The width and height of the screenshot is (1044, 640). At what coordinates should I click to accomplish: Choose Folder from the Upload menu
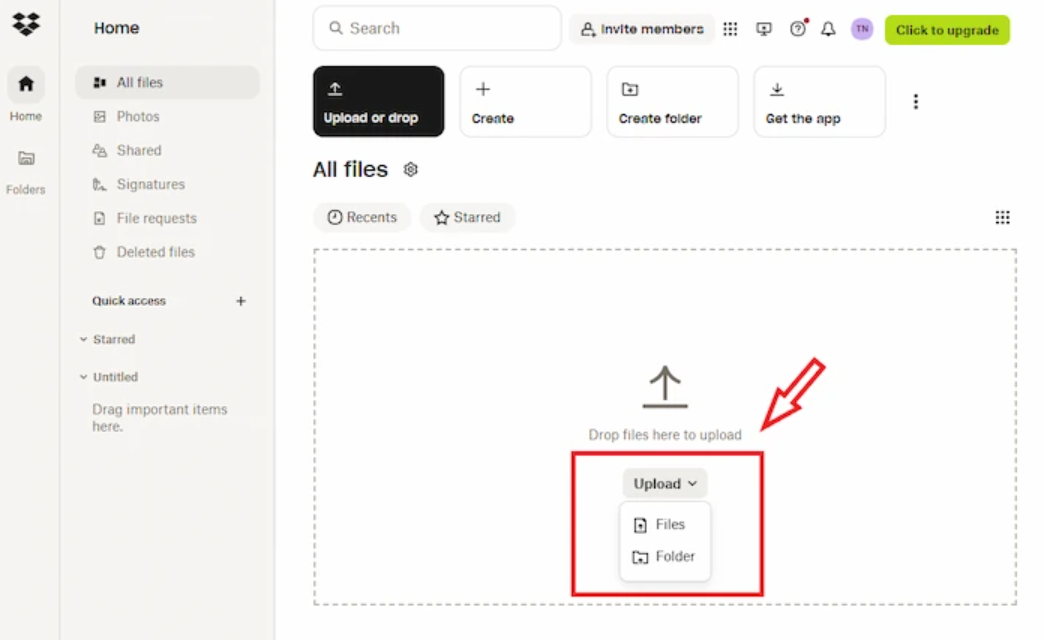[x=665, y=557]
